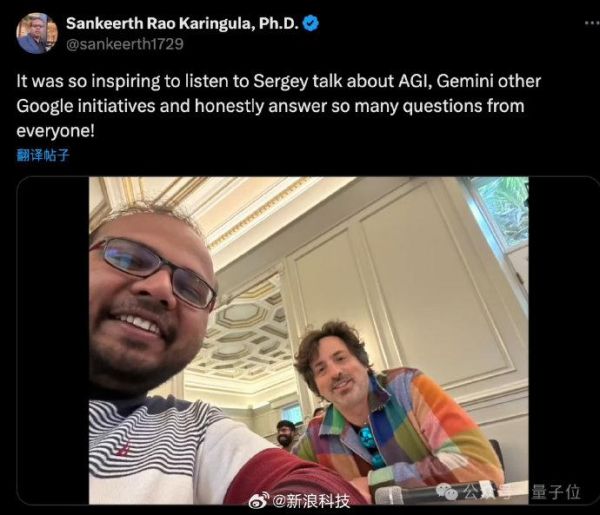Click the 量子位 watermark text
The height and width of the screenshot is (515, 600).
click(555, 492)
